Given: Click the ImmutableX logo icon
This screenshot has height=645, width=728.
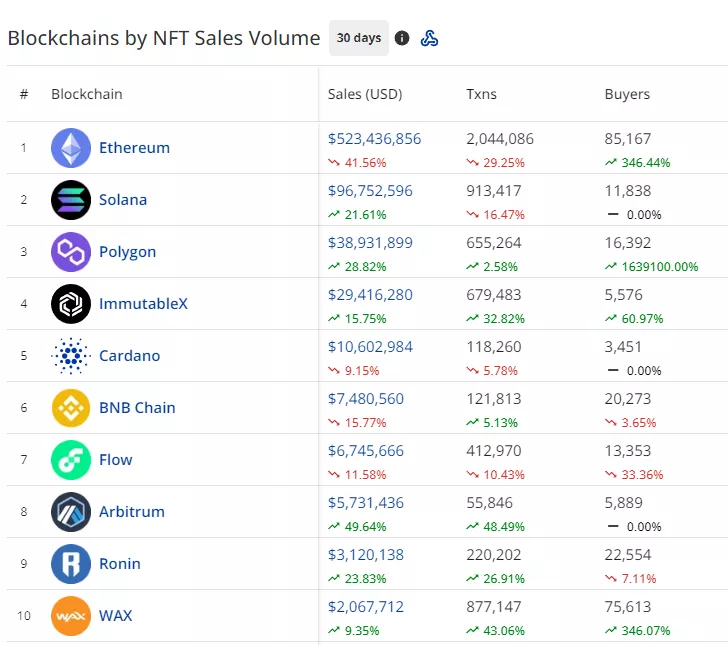Looking at the screenshot, I should point(71,304).
